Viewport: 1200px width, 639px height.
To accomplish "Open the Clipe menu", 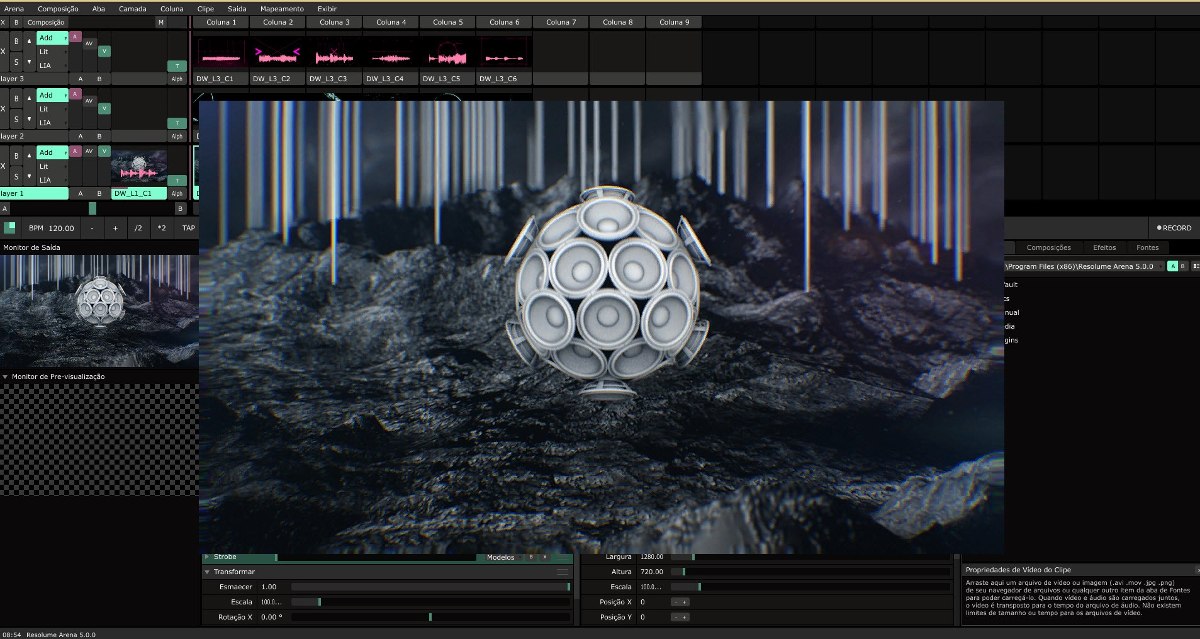I will (206, 8).
